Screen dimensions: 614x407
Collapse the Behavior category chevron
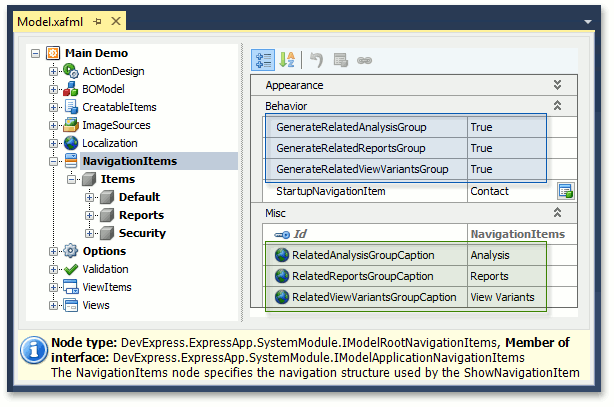(557, 105)
